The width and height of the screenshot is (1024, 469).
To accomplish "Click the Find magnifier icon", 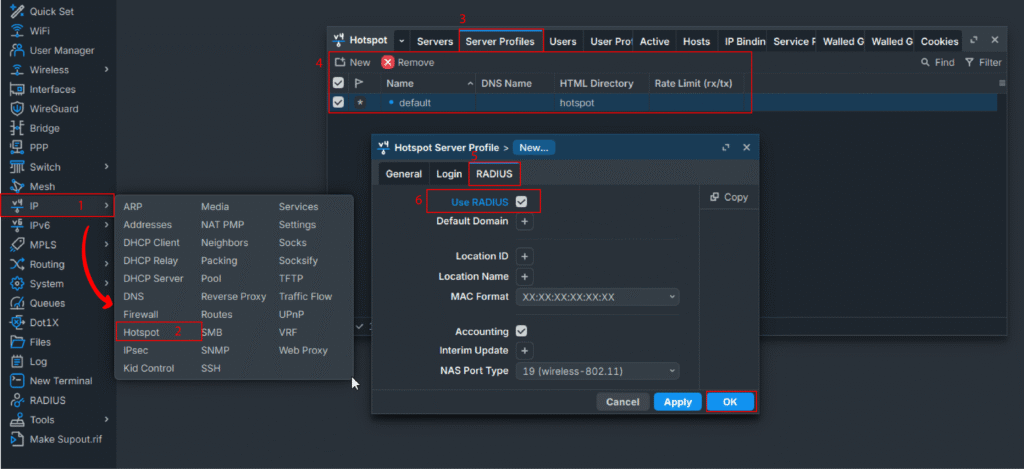I will click(x=925, y=62).
